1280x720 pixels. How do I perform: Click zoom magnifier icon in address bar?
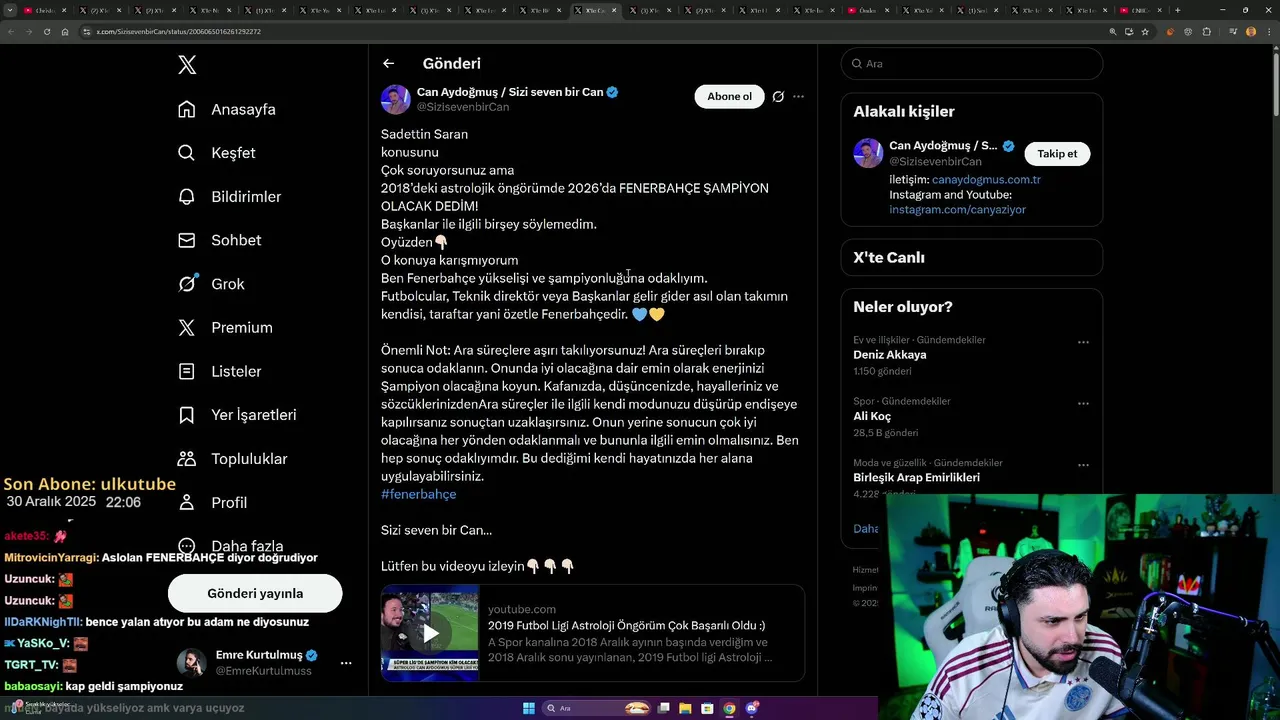click(1113, 32)
